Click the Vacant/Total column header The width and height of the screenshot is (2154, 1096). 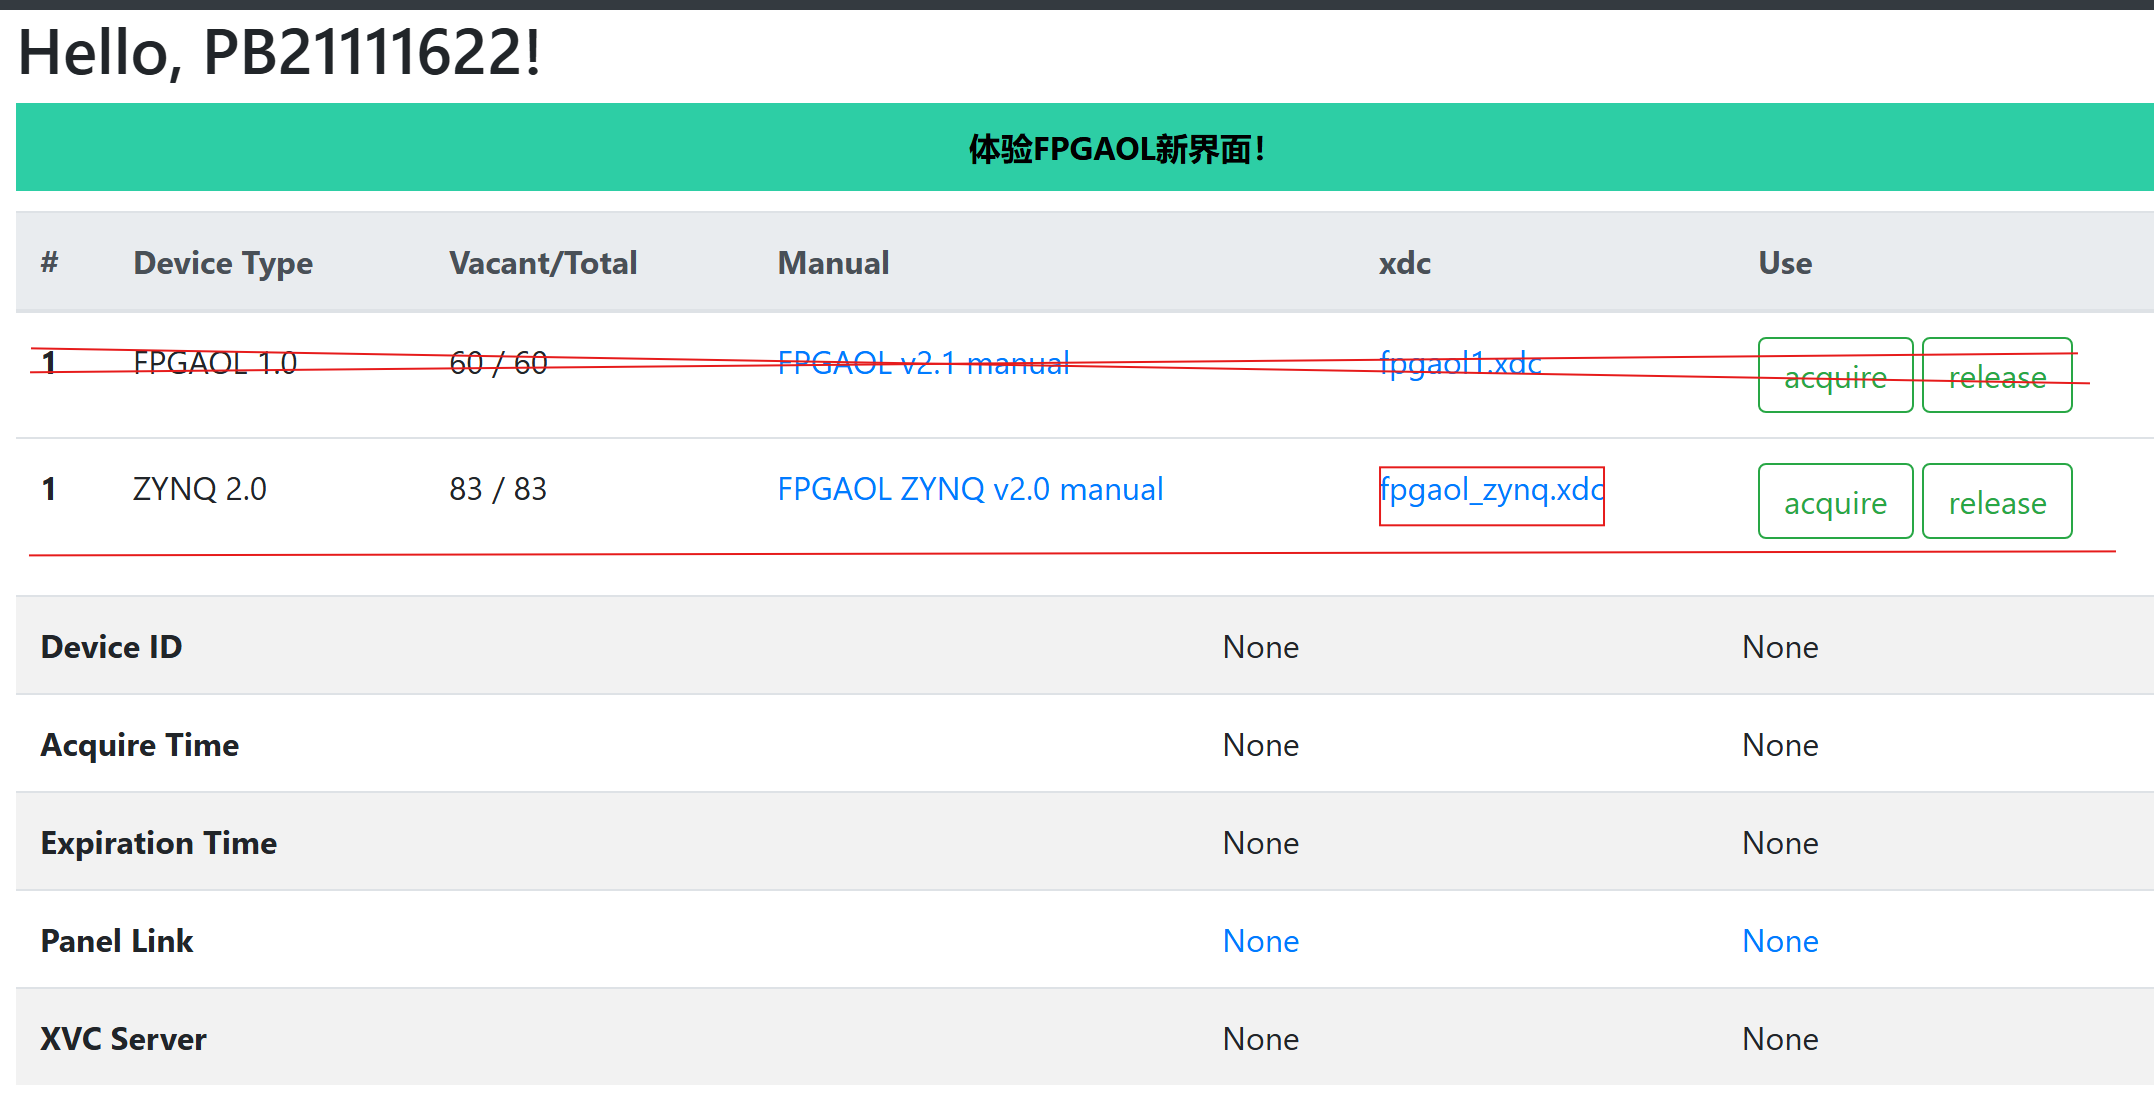pyautogui.click(x=543, y=263)
